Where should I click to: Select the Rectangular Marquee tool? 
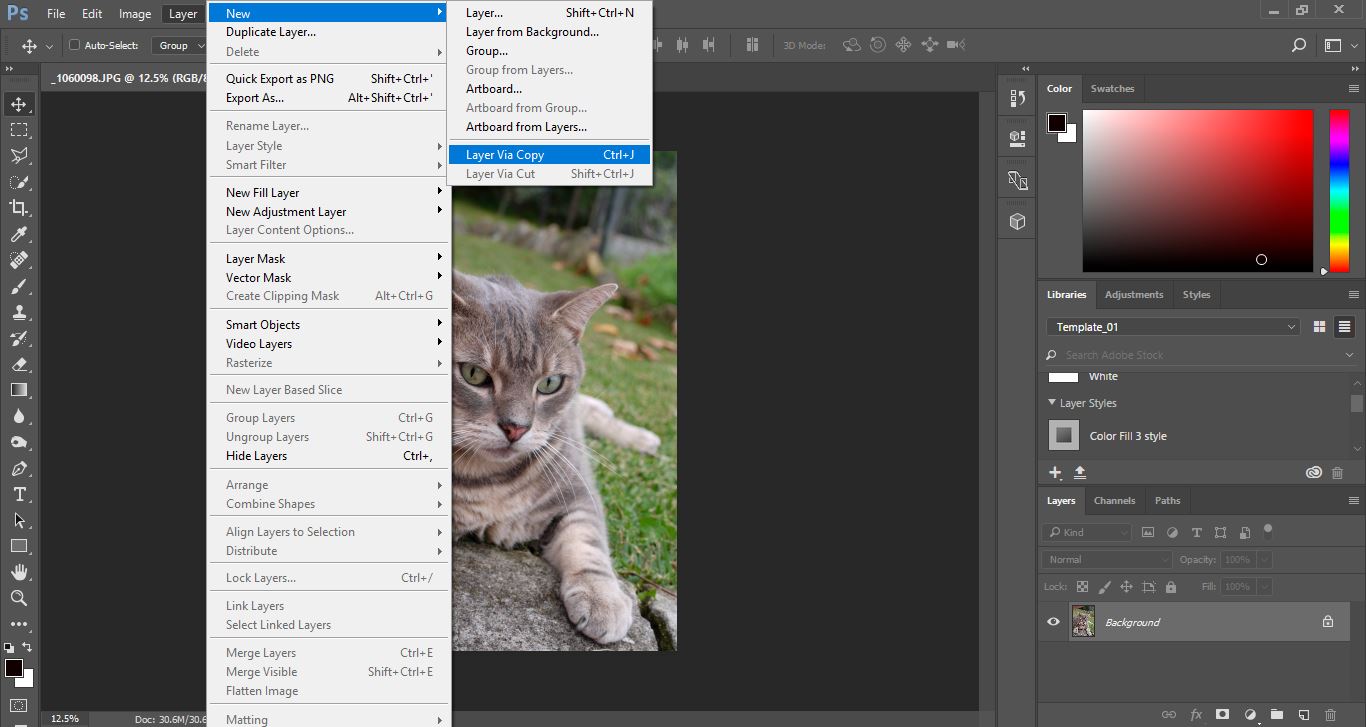click(19, 130)
